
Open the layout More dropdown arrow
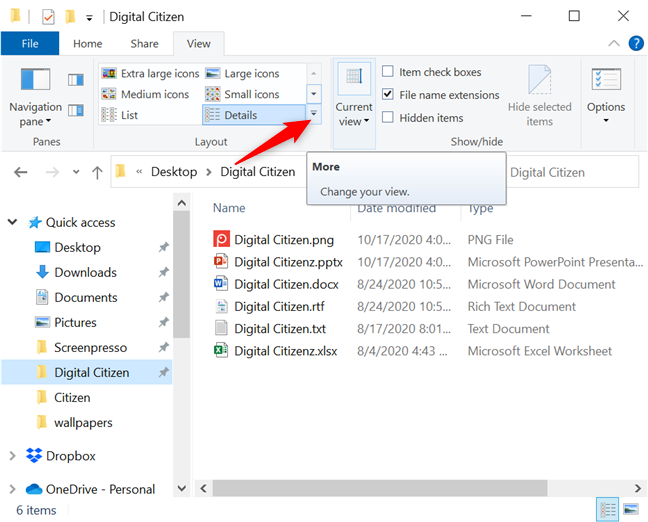point(314,113)
